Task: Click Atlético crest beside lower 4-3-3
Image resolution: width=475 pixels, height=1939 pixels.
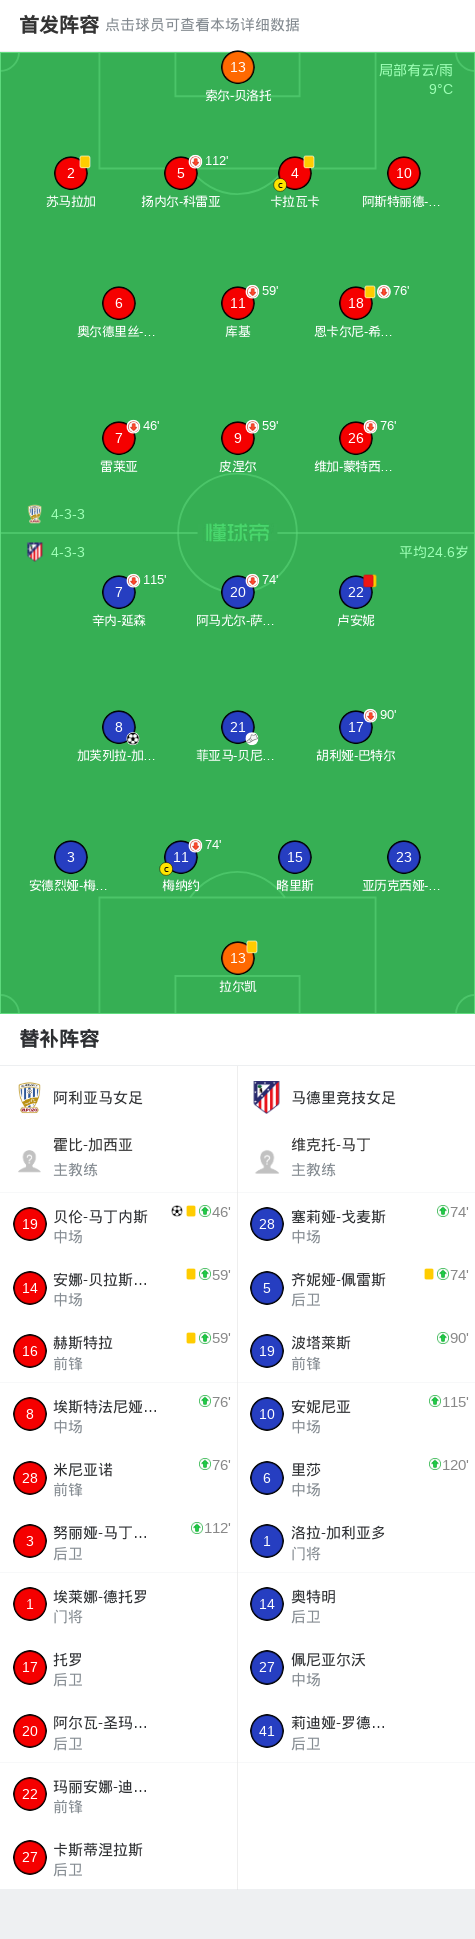Action: [x=35, y=552]
